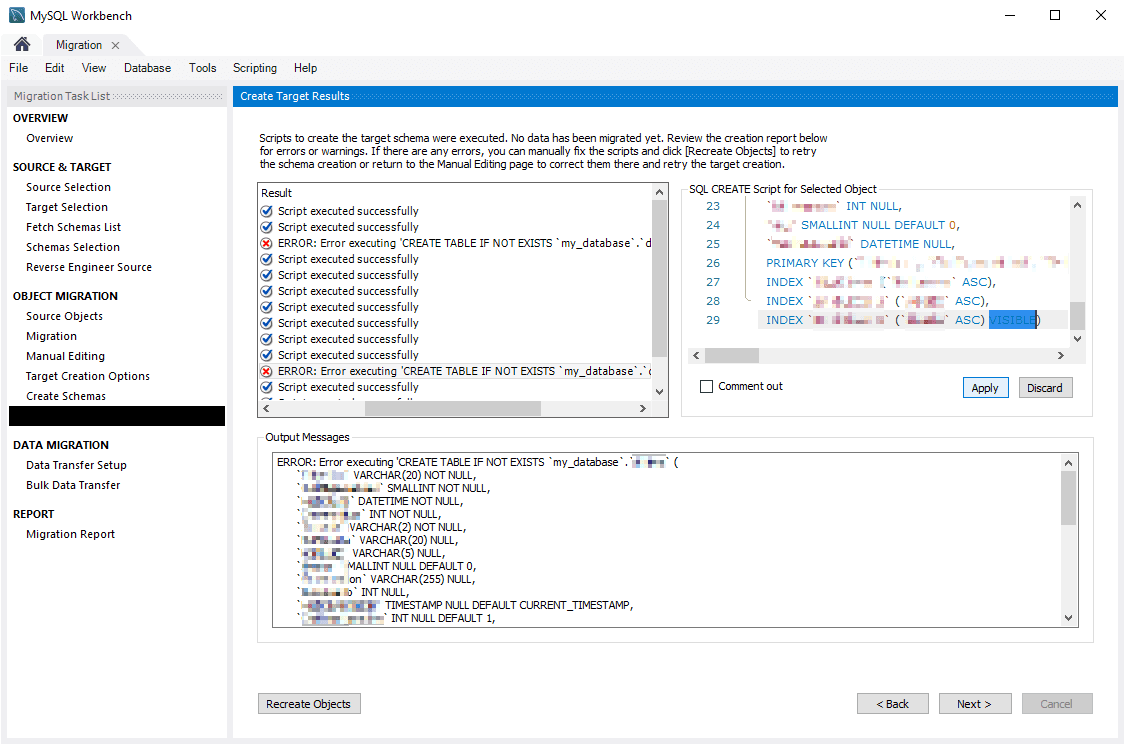The image size is (1125, 745).
Task: Click success check icon on last visible result row
Action: point(266,387)
